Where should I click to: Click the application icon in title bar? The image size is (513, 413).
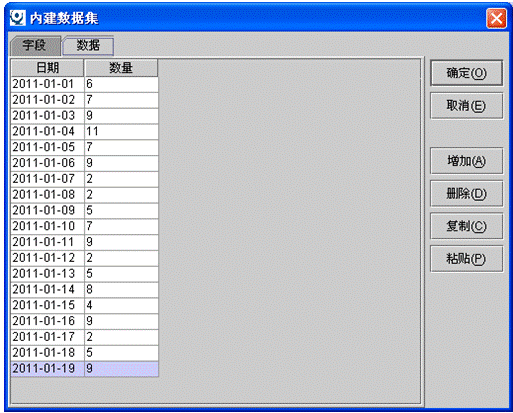pos(17,18)
